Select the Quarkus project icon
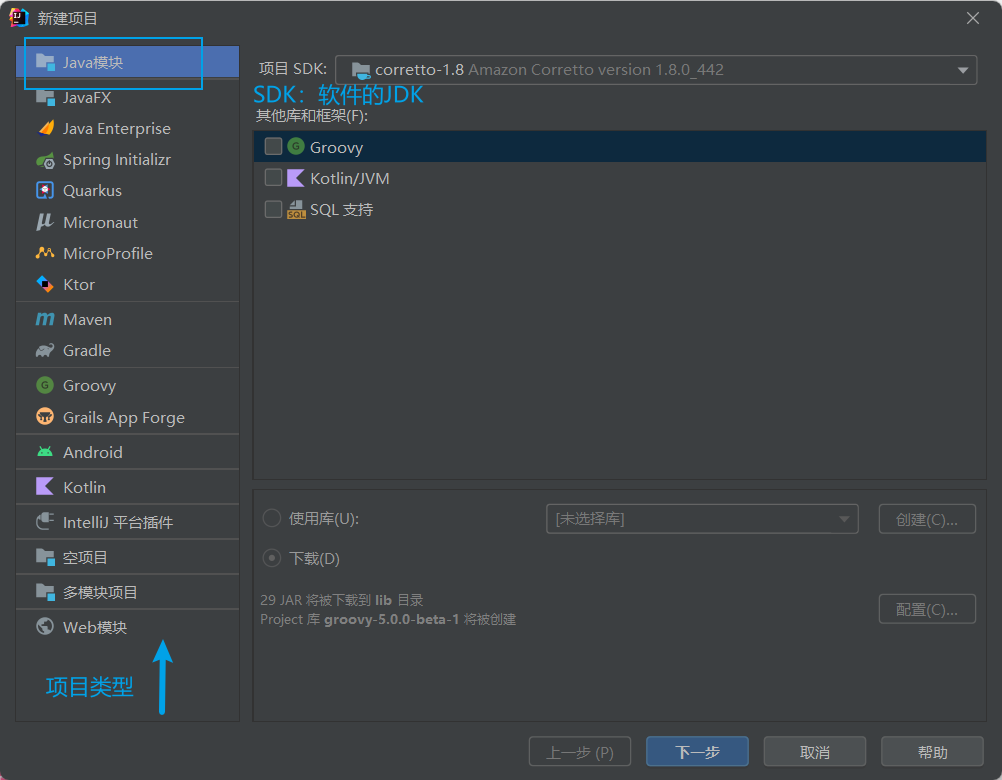This screenshot has width=1002, height=780. pyautogui.click(x=45, y=190)
